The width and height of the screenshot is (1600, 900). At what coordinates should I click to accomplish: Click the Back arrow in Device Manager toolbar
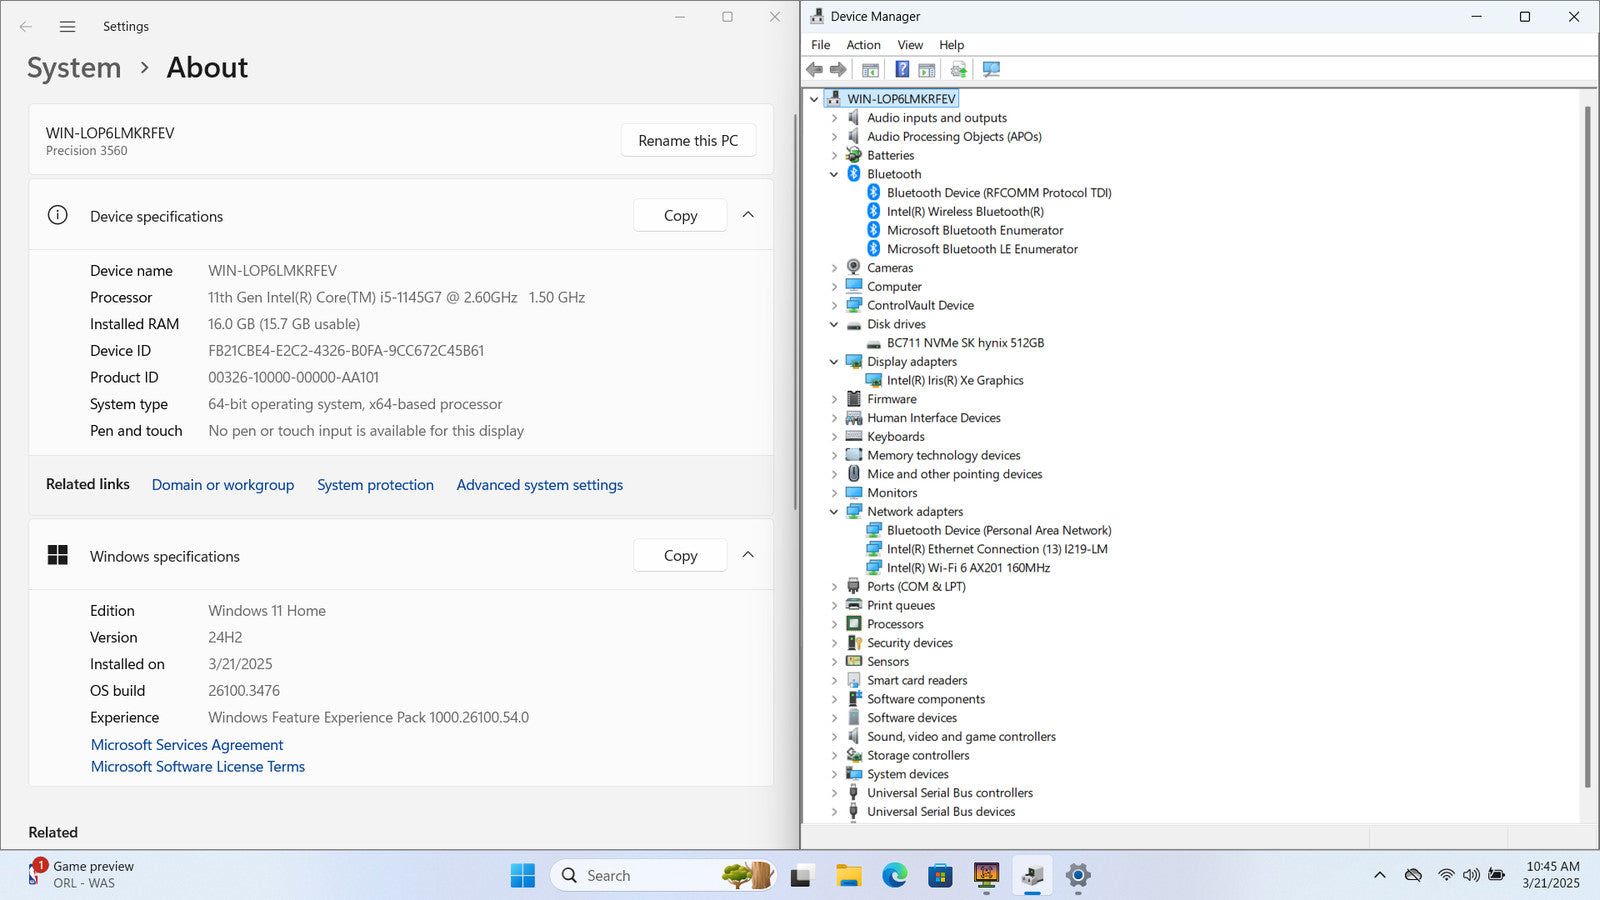[x=814, y=69]
